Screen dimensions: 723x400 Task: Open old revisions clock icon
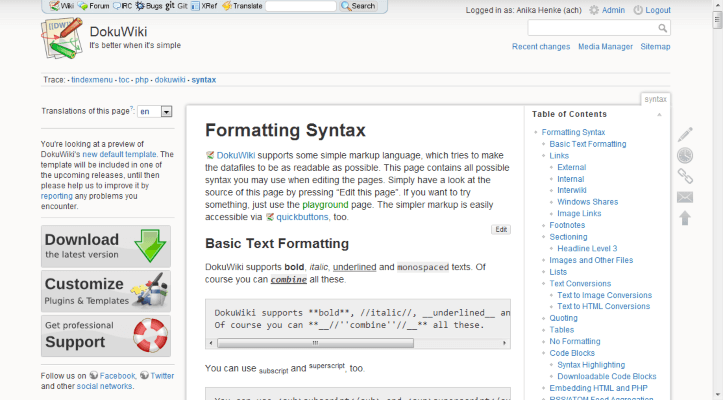tap(685, 155)
